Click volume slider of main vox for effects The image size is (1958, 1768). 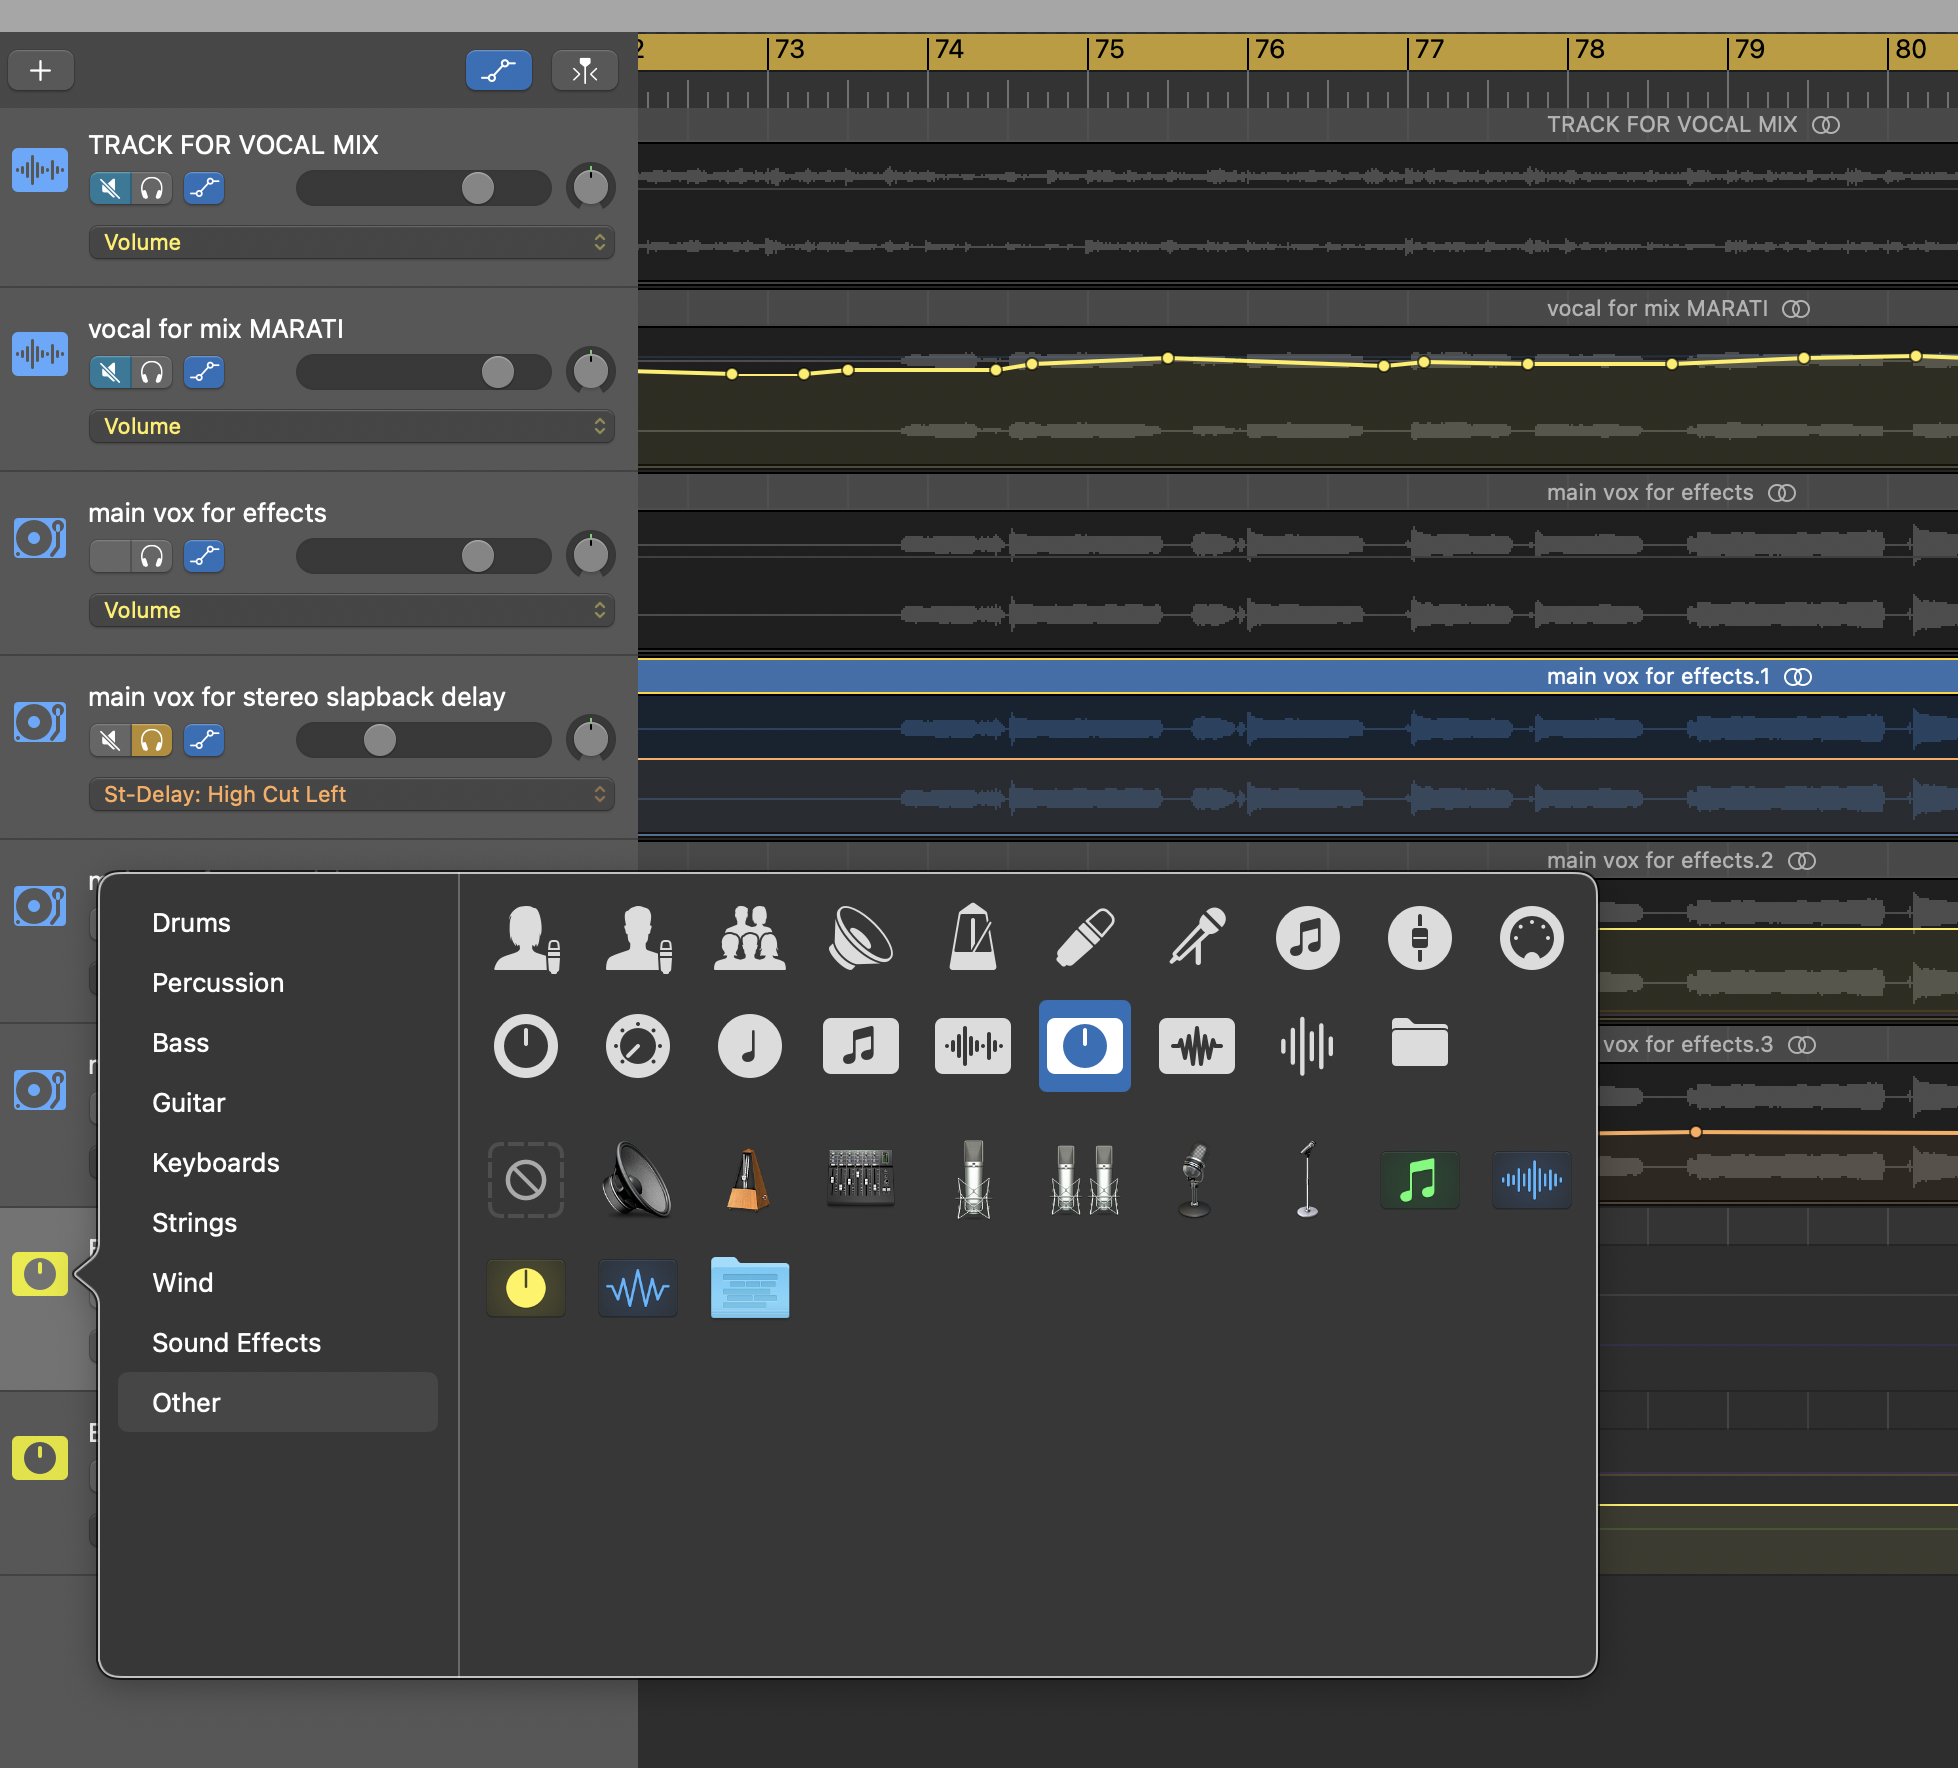[478, 556]
